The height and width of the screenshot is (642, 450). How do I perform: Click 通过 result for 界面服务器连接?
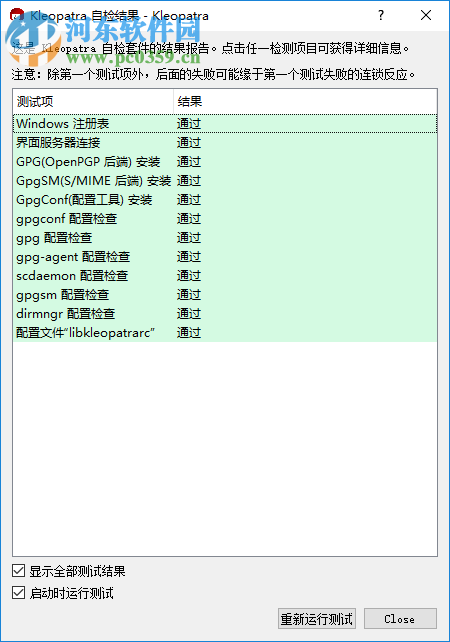click(x=189, y=142)
